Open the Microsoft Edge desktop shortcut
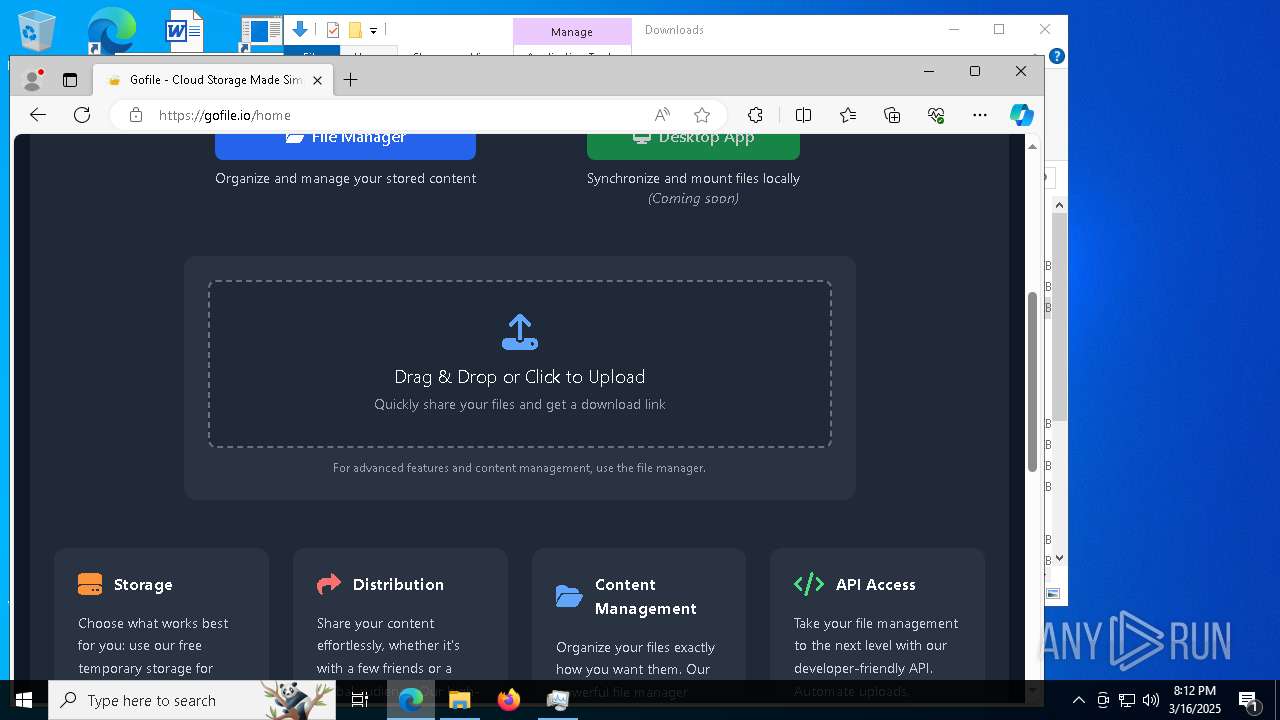This screenshot has height=720, width=1280. 111,30
